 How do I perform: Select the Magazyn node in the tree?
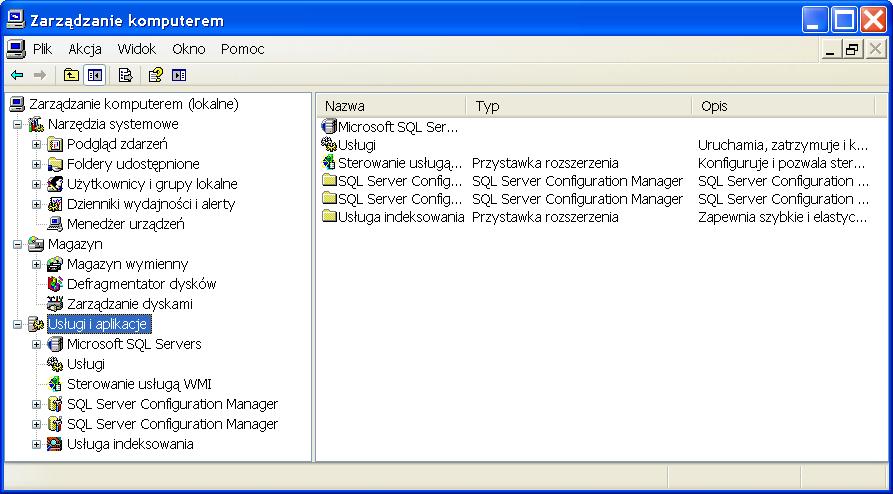click(75, 244)
